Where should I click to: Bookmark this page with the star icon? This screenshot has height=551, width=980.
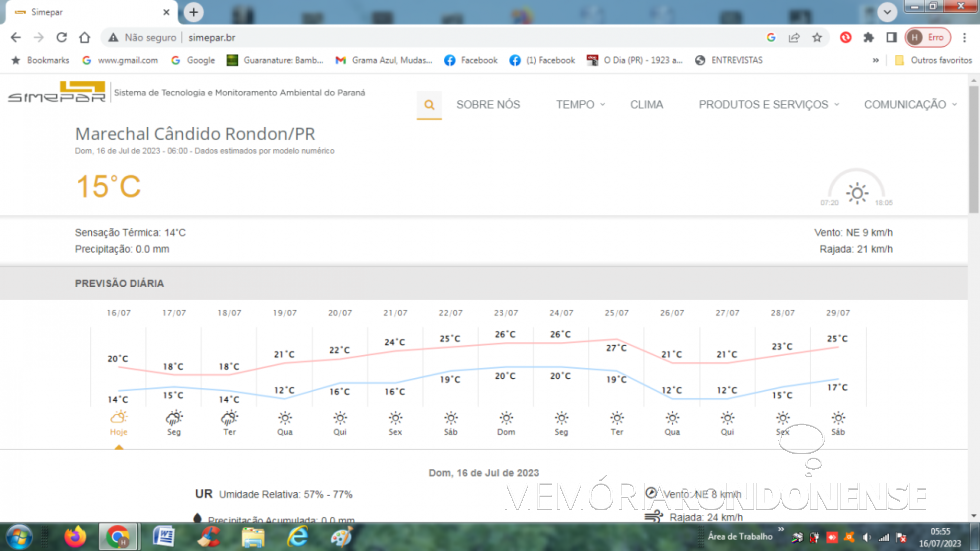817,37
